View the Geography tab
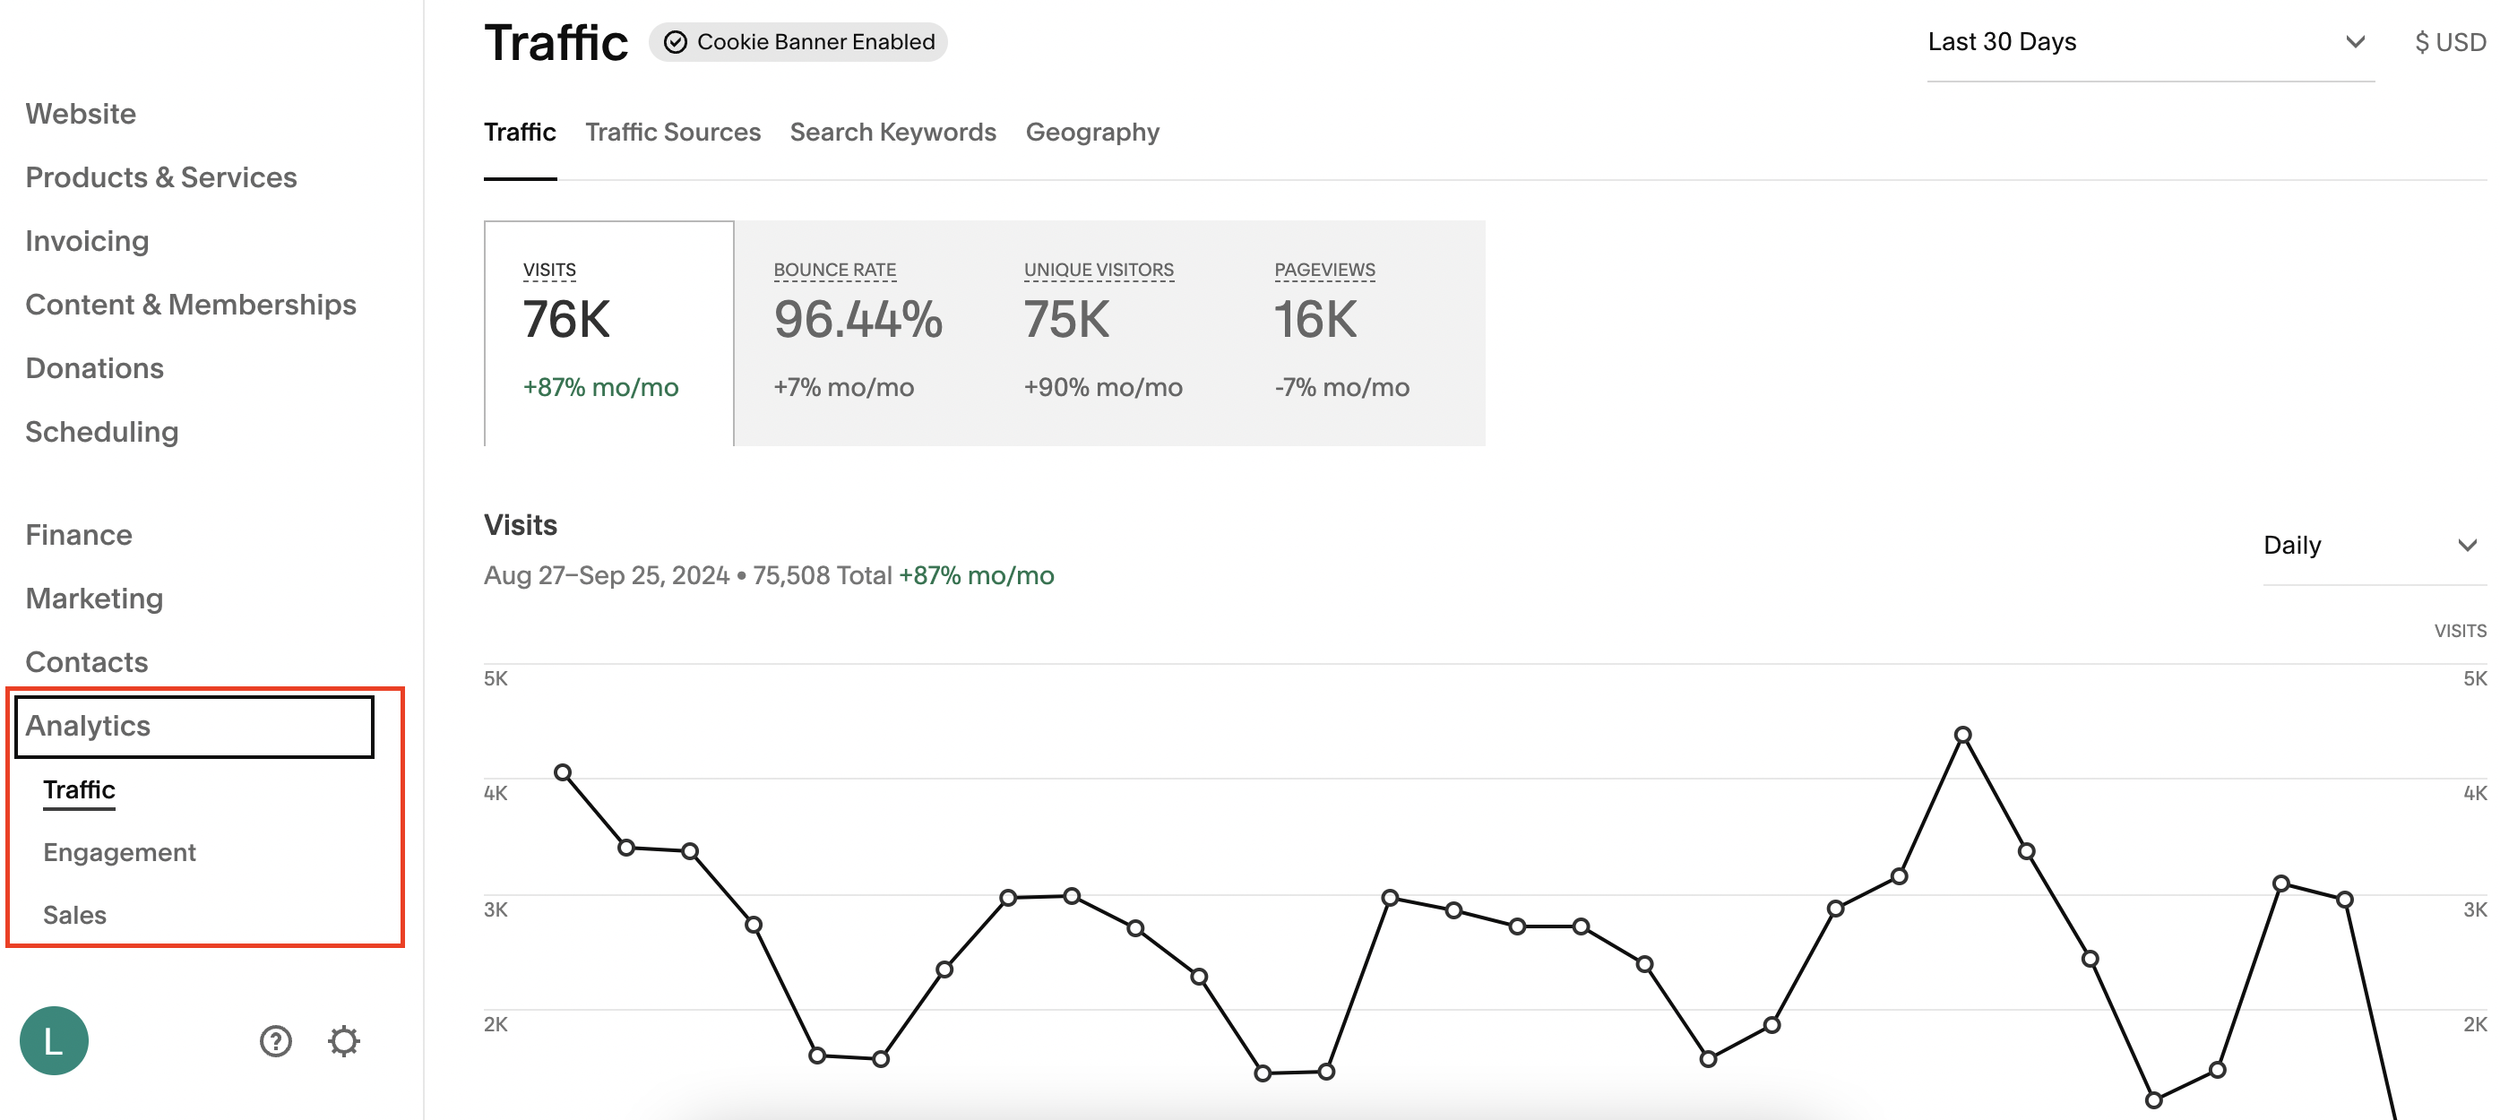This screenshot has width=2500, height=1120. click(1092, 132)
